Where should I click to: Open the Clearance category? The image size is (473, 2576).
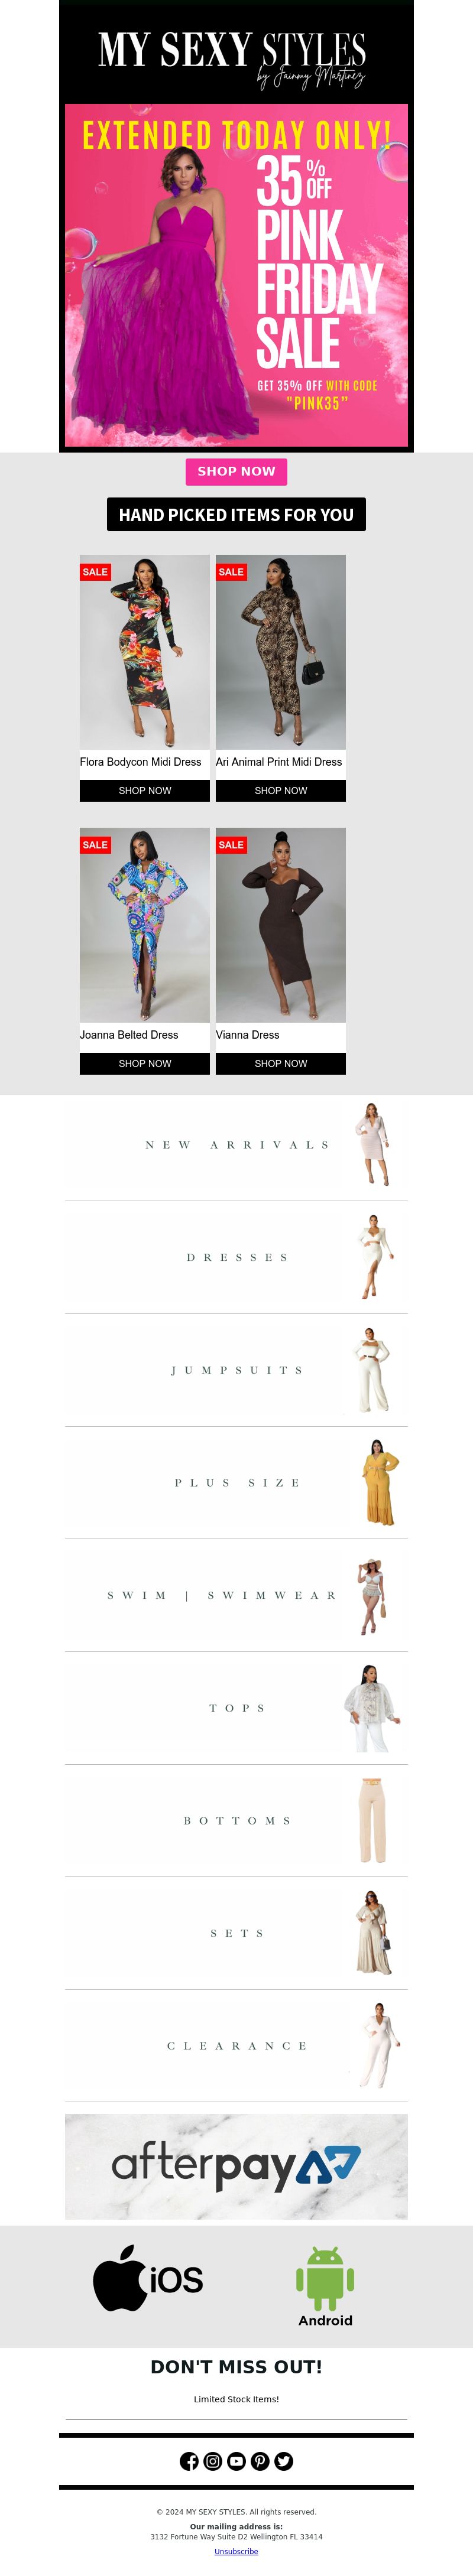coord(236,2046)
